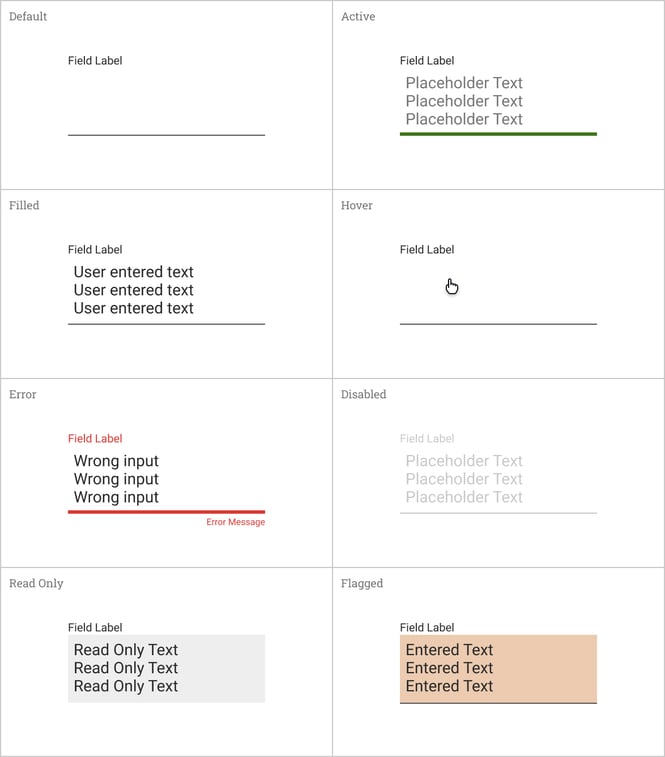This screenshot has width=665, height=757.
Task: Click the grey Read Only Text box
Action: coord(166,668)
